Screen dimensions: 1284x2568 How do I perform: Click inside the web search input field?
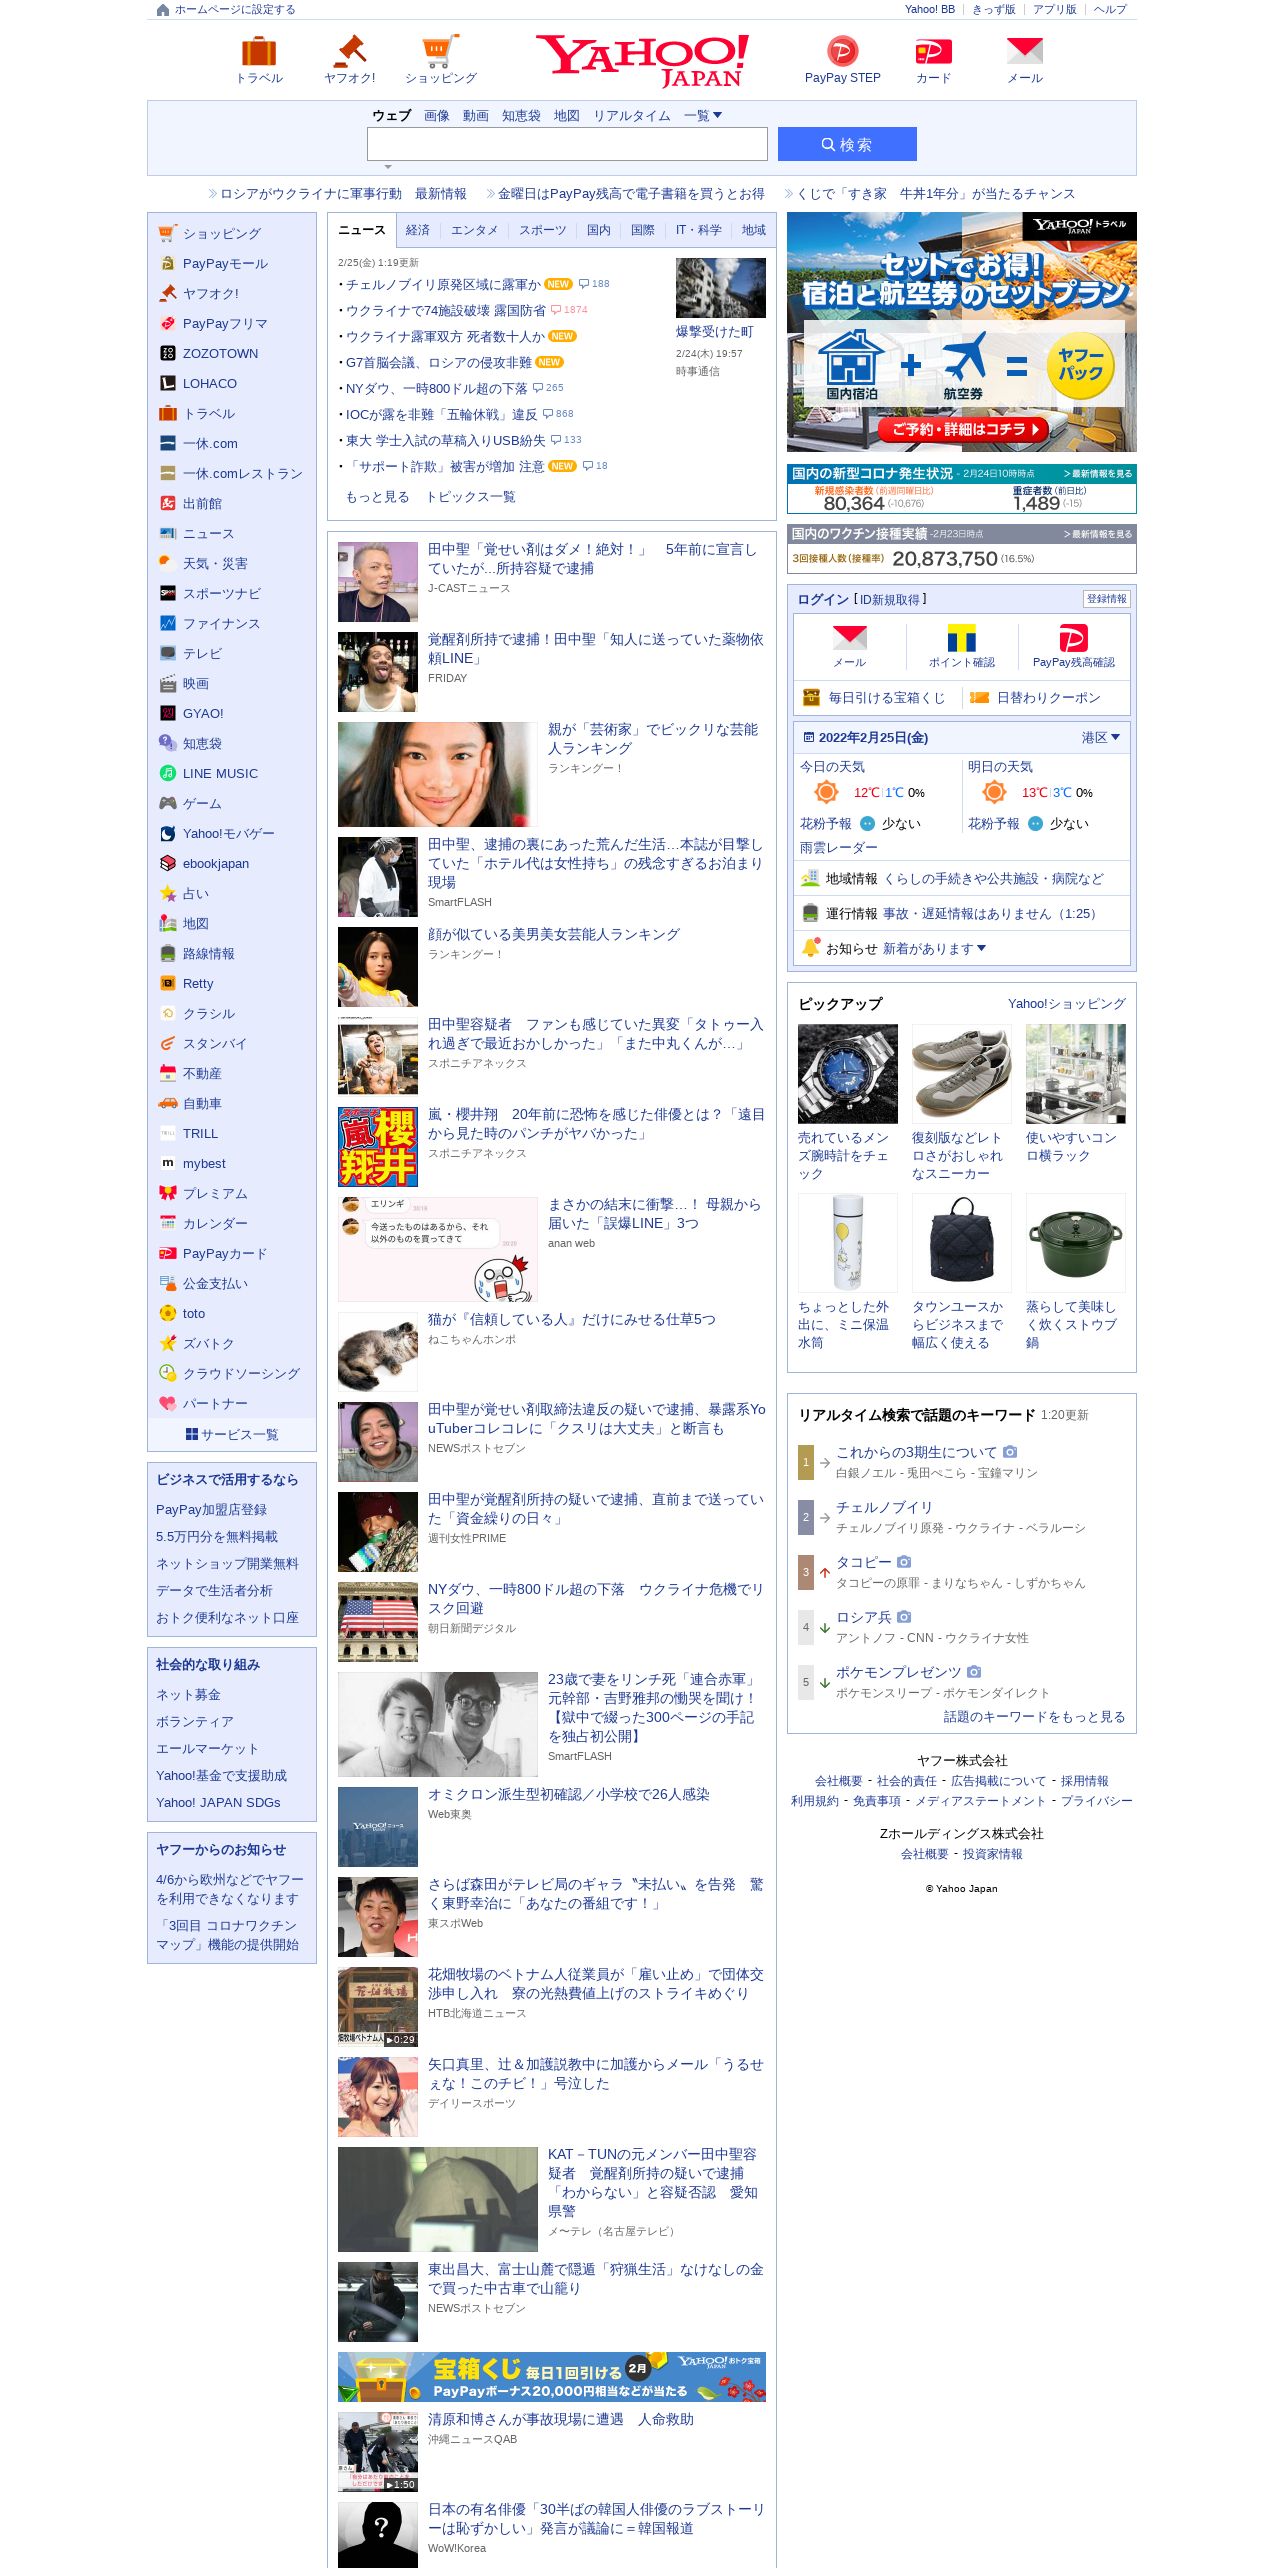(x=567, y=144)
